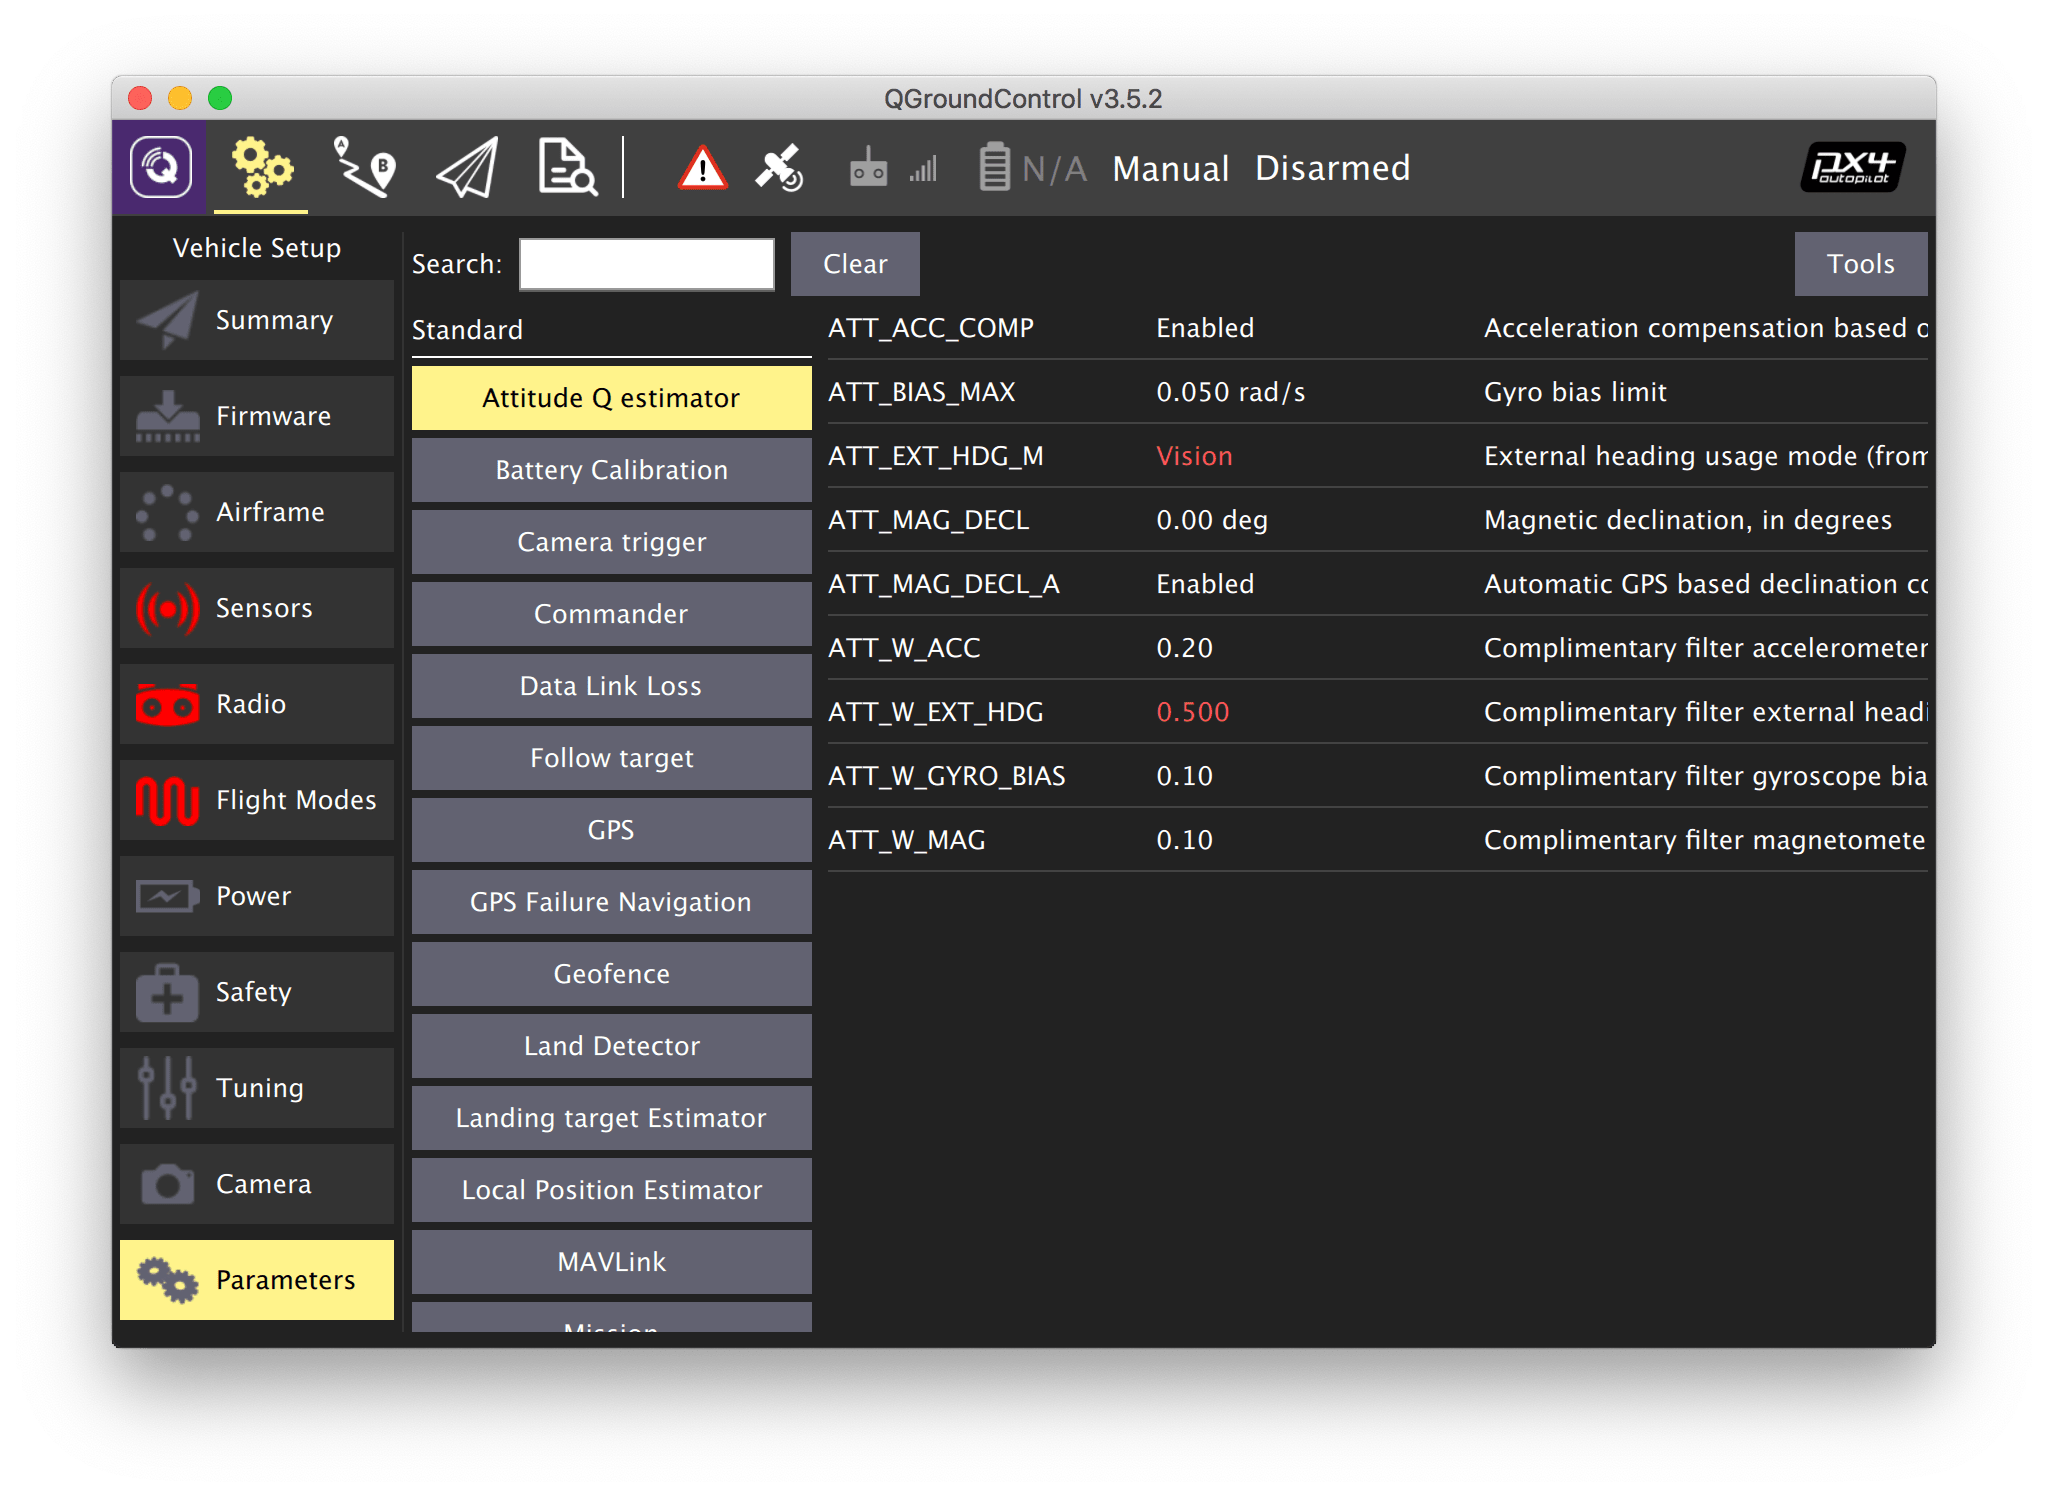
Task: Change ATT_EXT_HDG_M from Vision
Action: click(1193, 455)
